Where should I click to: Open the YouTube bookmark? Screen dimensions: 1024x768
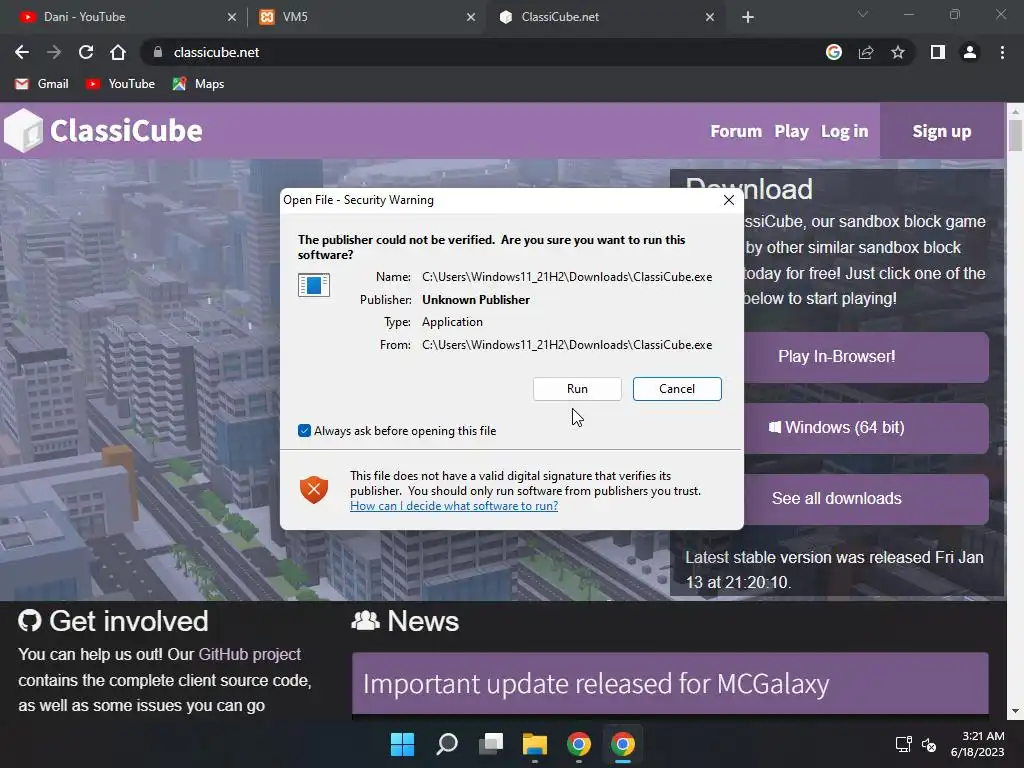[120, 84]
